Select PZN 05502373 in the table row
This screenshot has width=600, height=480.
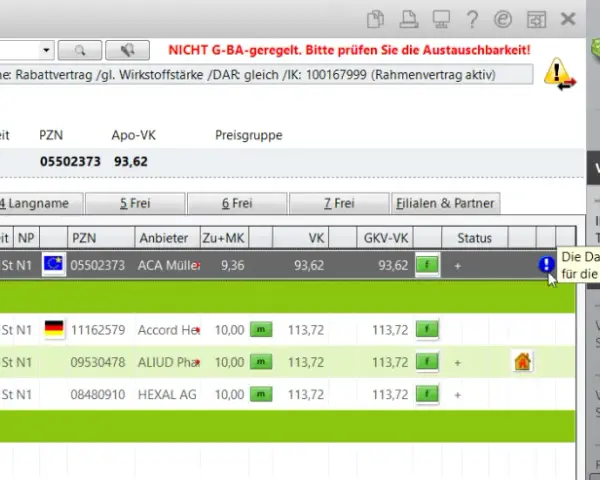[98, 265]
